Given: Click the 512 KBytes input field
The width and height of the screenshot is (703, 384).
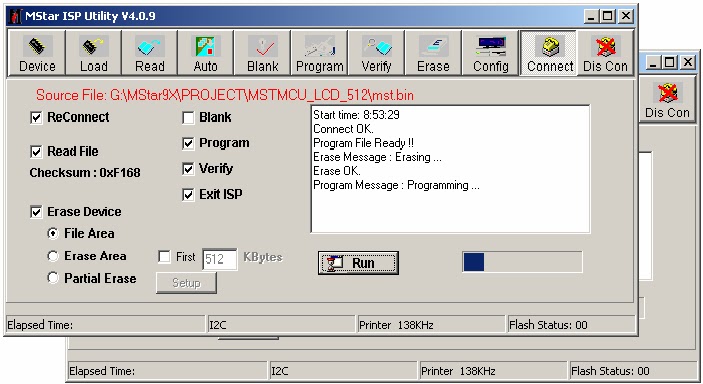Looking at the screenshot, I should point(219,259).
